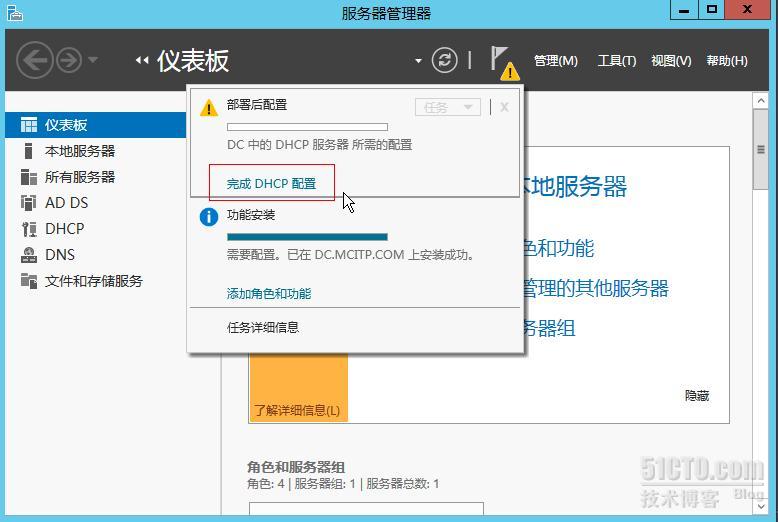Click the refresh icon in header
Viewport: 778px width, 522px height.
[444, 60]
